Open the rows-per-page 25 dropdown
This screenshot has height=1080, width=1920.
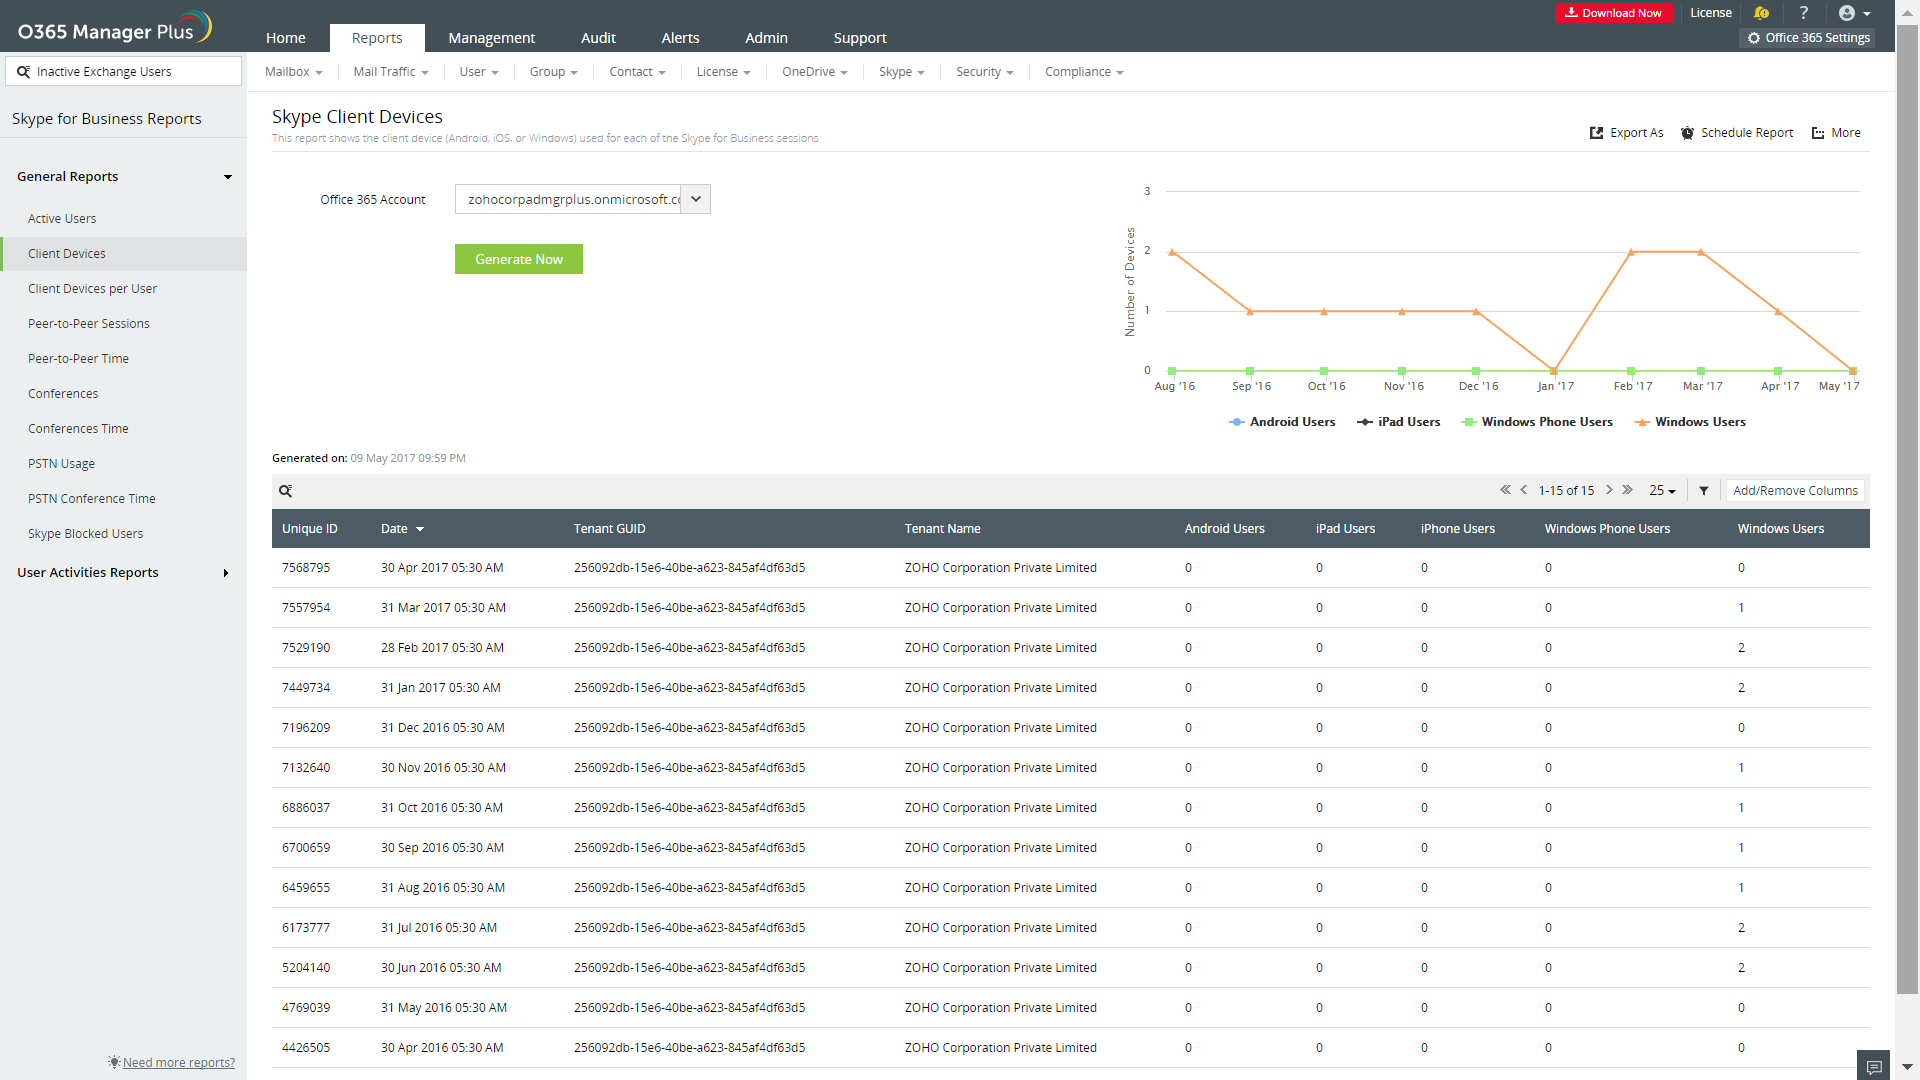point(1662,491)
